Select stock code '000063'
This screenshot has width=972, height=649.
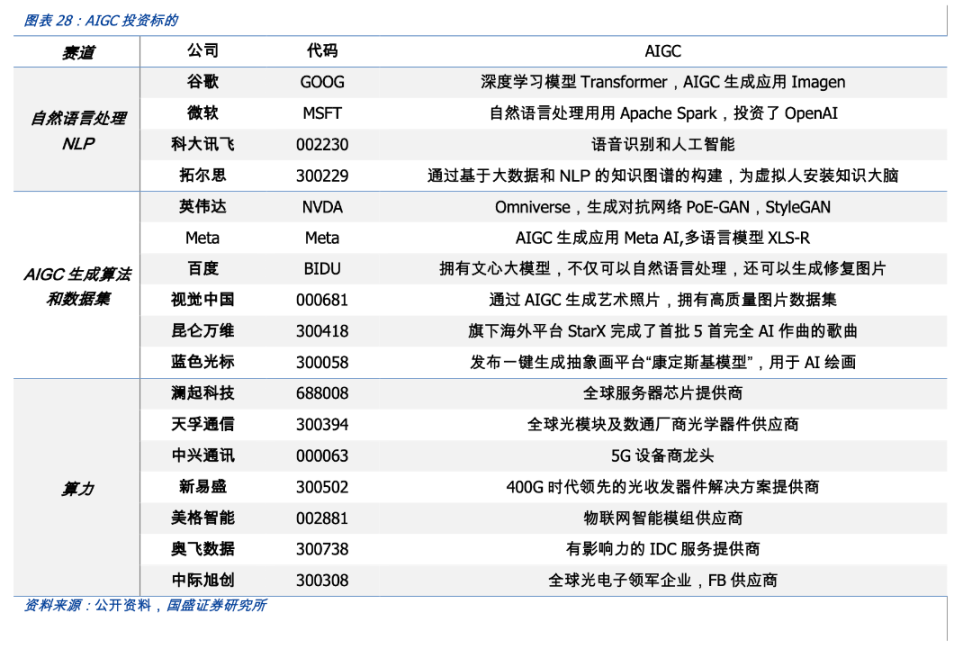coord(322,456)
